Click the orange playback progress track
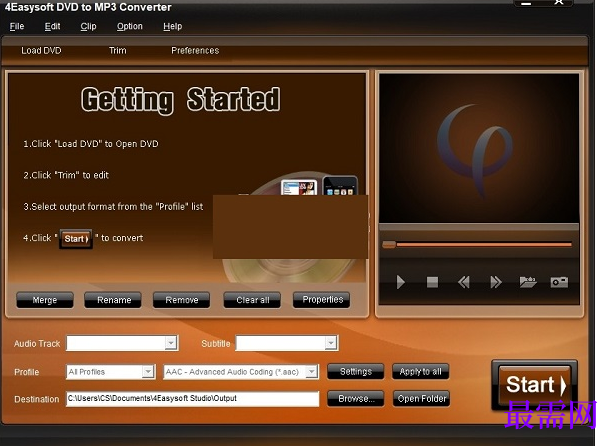 tap(484, 245)
